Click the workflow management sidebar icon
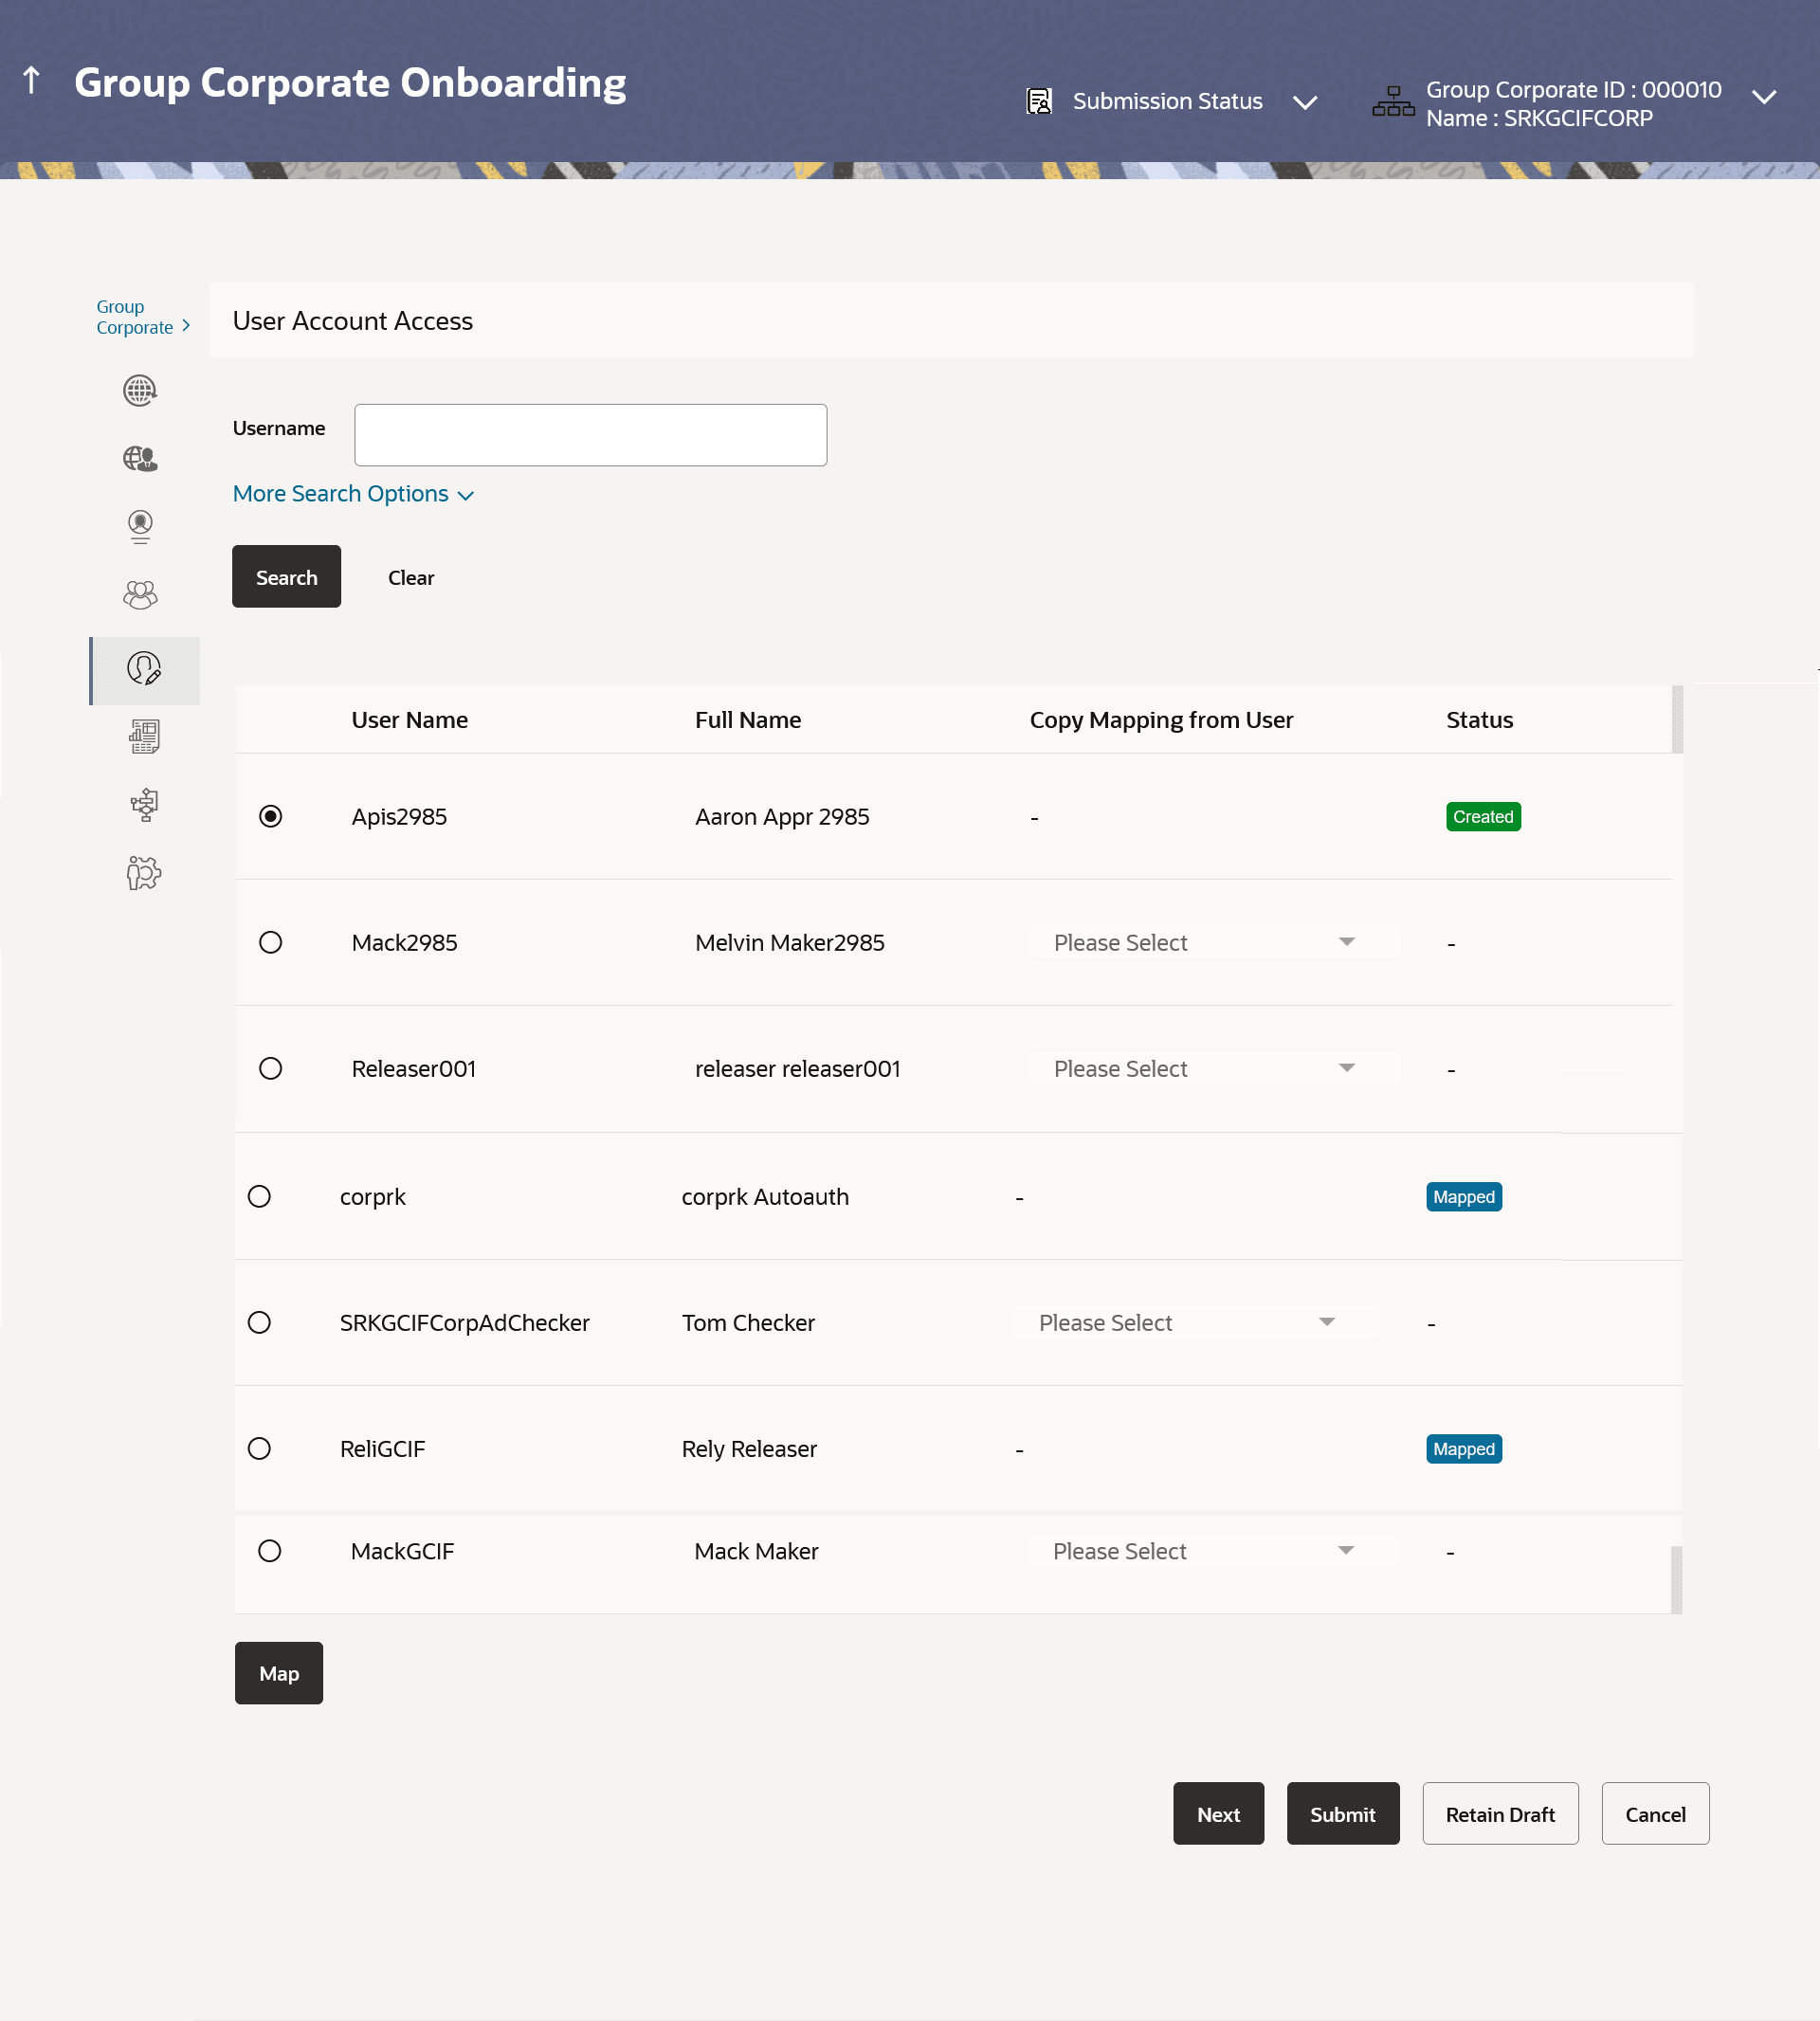This screenshot has height=2021, width=1820. 144,805
